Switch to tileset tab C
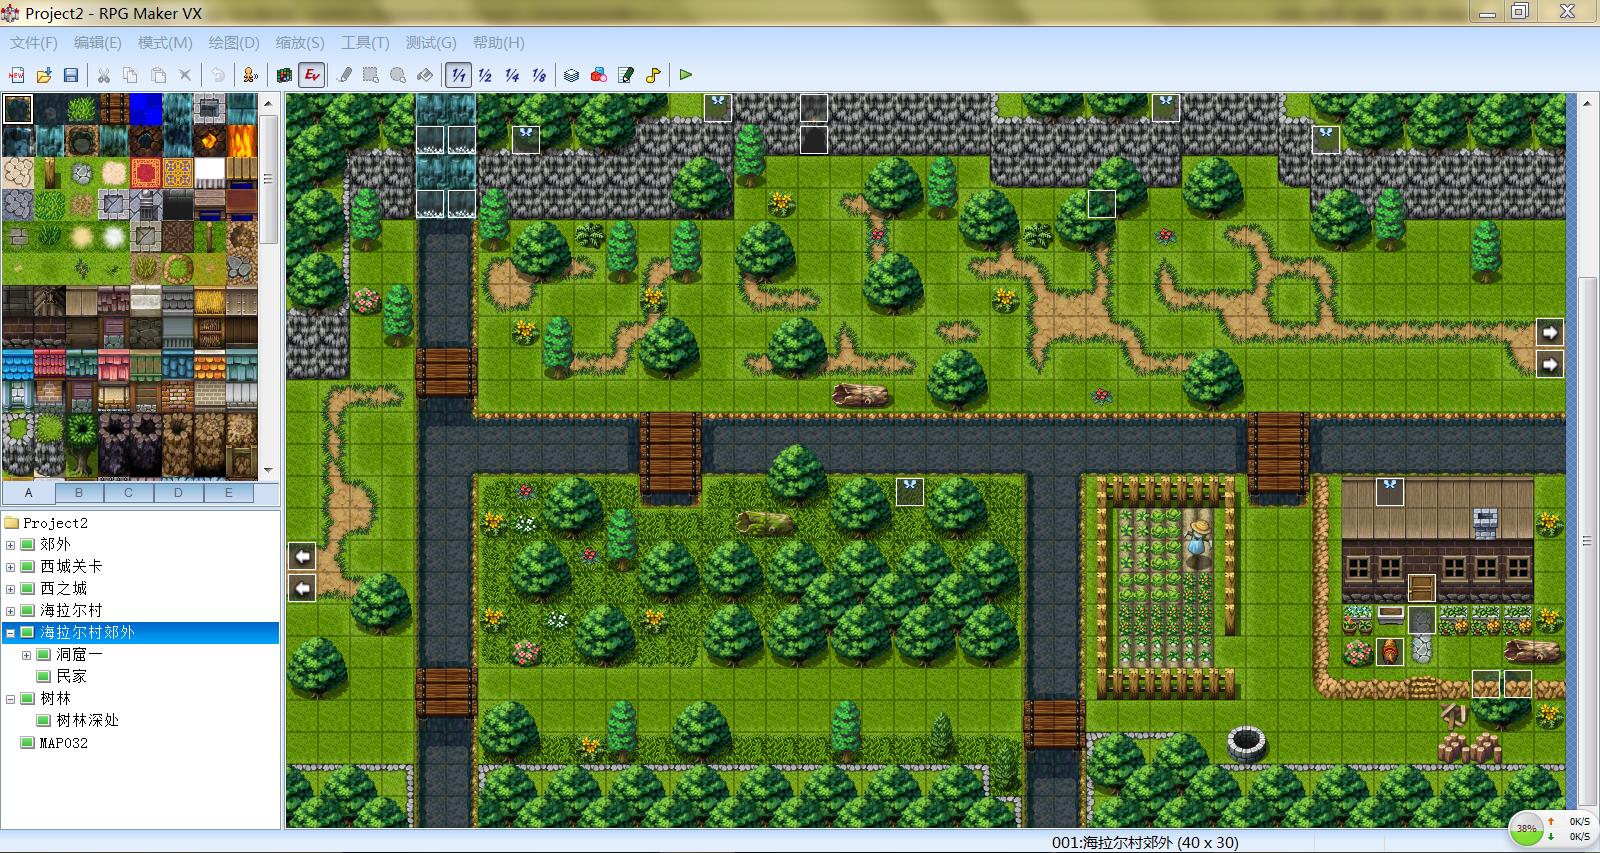The image size is (1600, 853). point(129,493)
